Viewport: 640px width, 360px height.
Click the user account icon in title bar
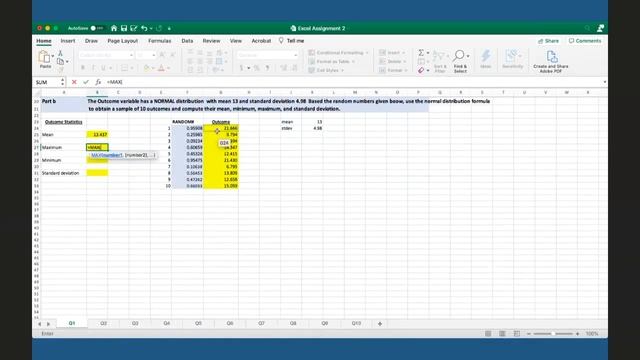(600, 28)
